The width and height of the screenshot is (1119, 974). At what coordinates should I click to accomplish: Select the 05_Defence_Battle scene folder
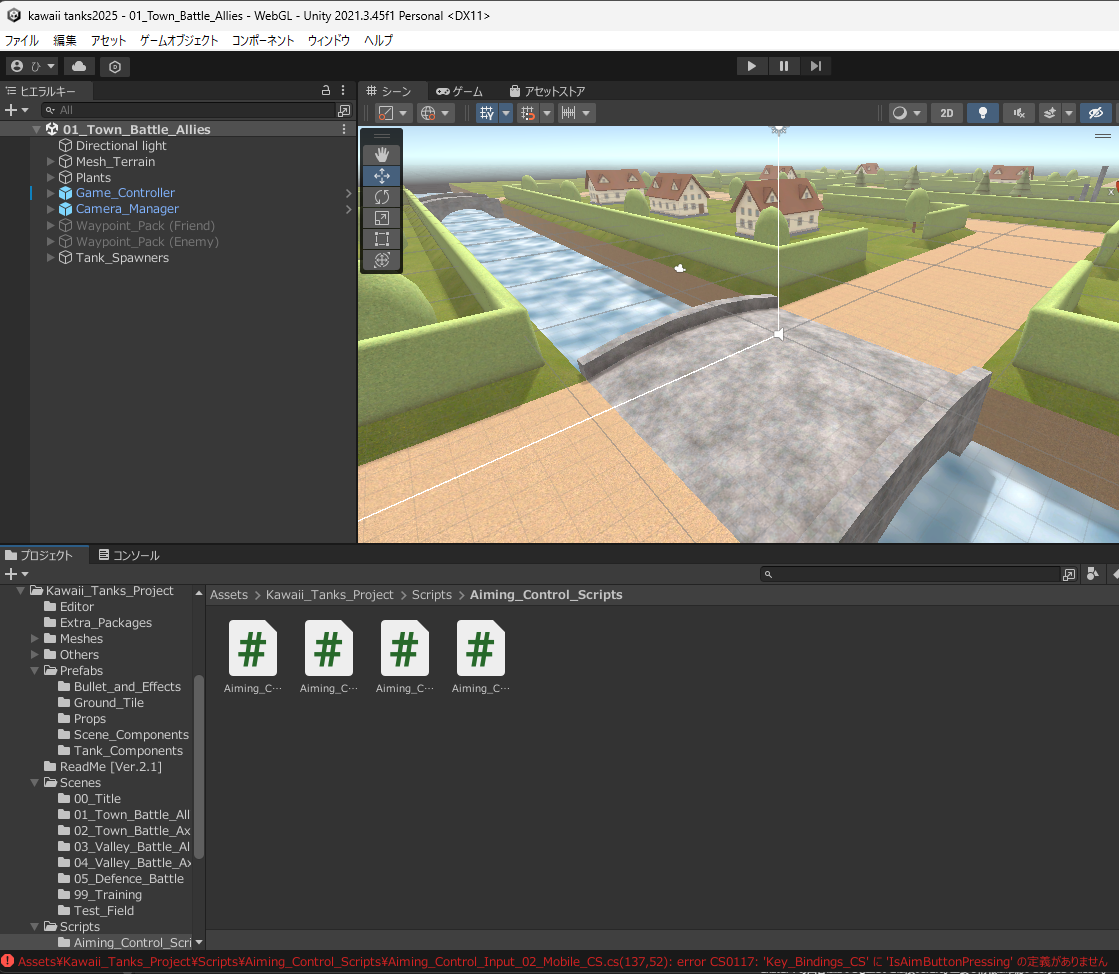tap(128, 879)
